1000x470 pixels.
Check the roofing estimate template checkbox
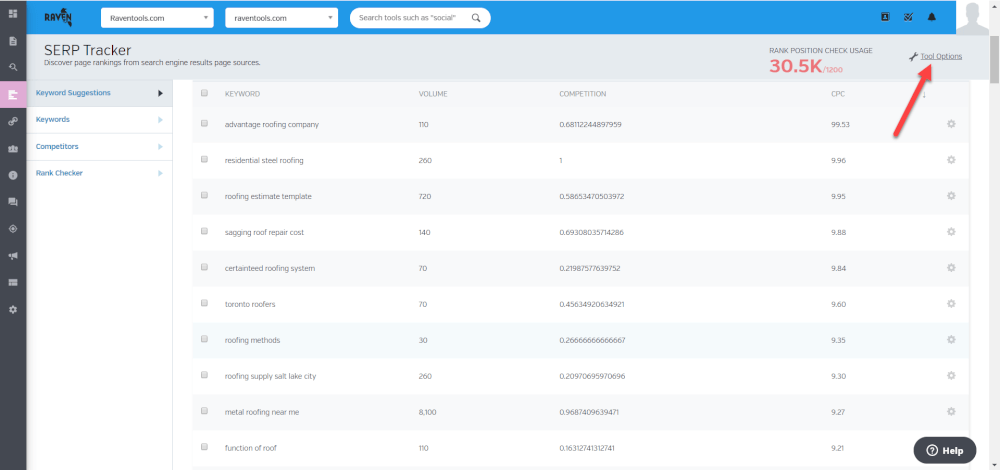pos(205,196)
